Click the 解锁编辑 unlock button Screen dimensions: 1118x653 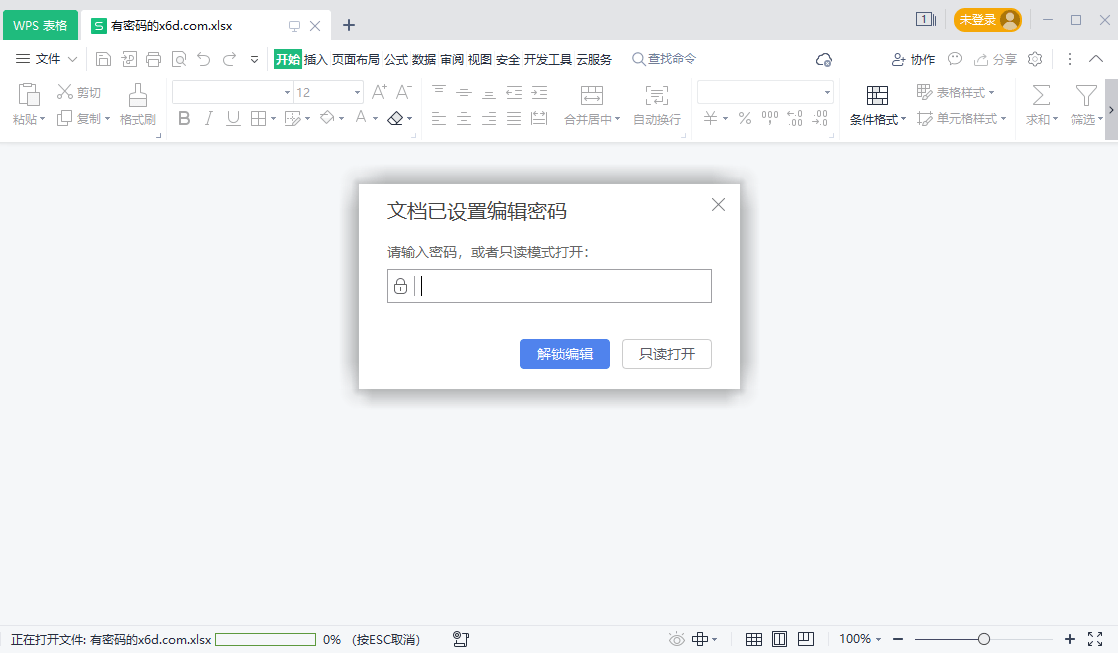565,354
